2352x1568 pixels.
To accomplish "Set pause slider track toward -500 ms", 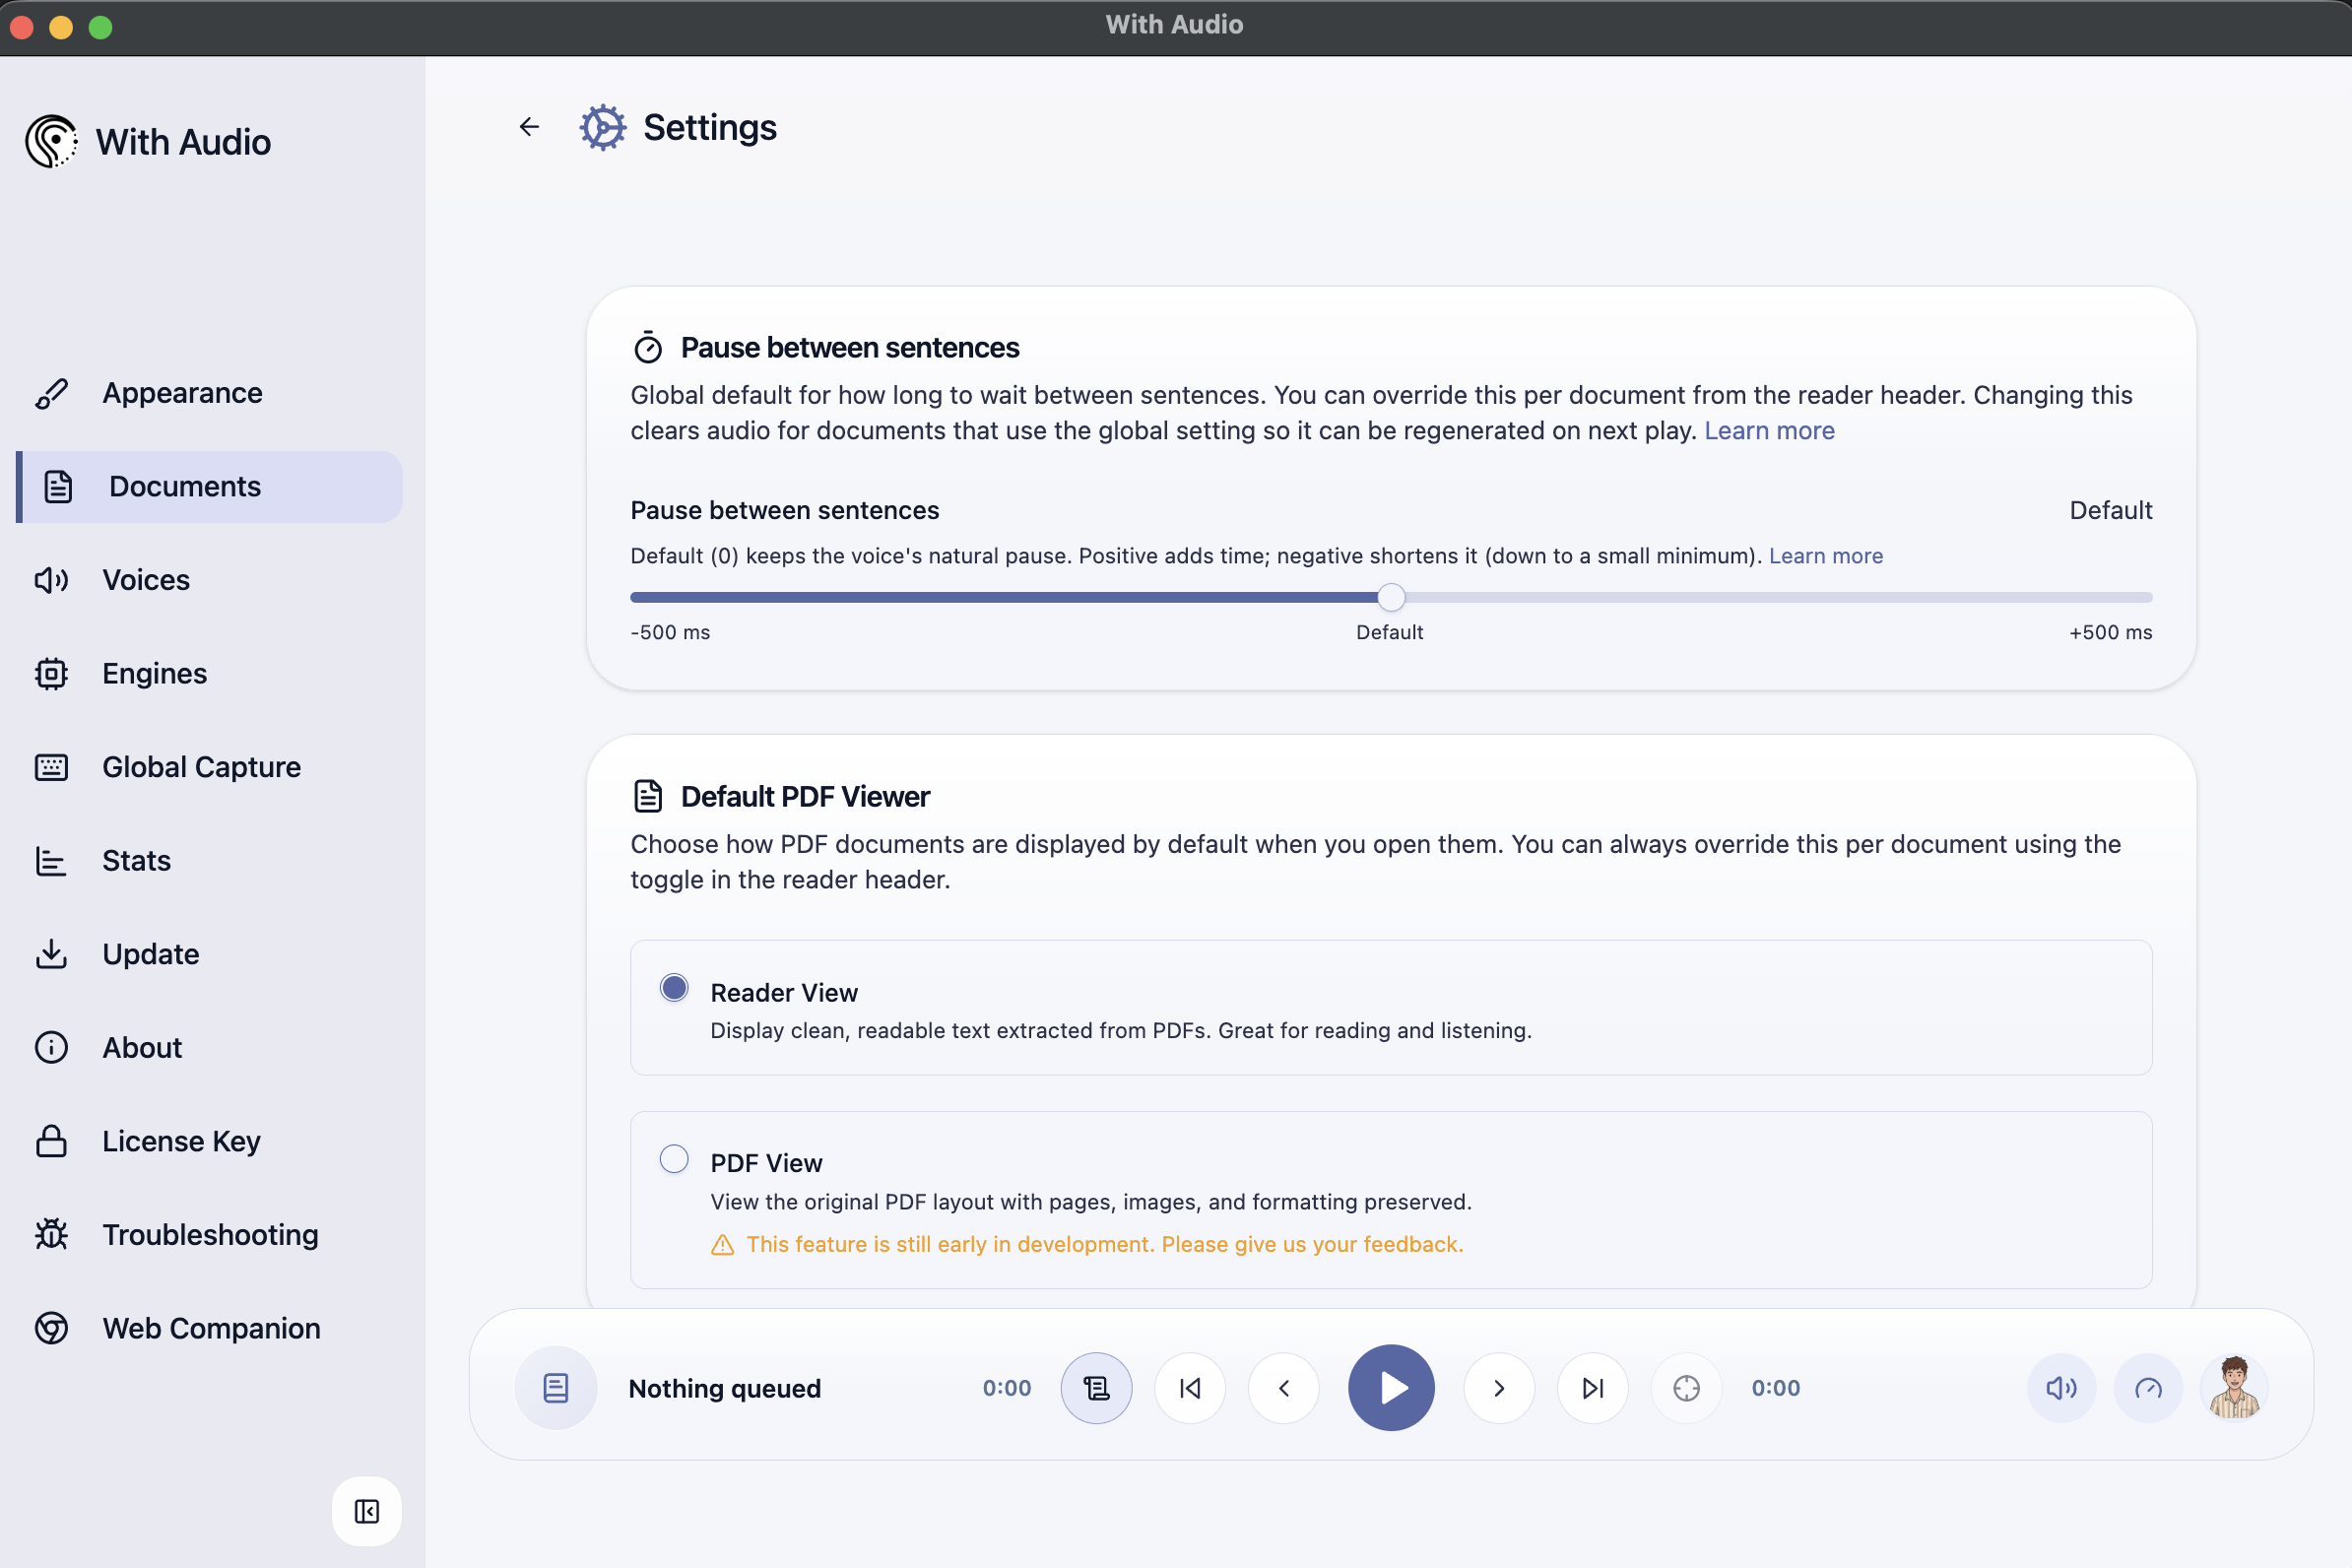I will point(1003,598).
